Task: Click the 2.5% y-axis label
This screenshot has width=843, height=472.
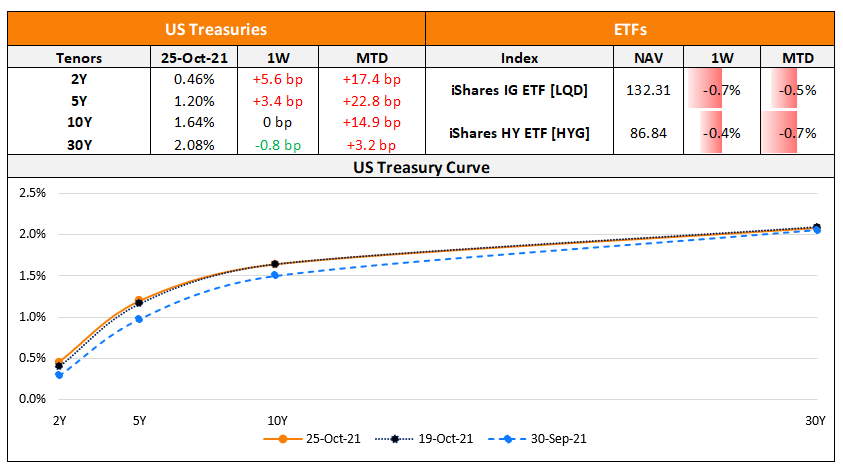Action: [34, 193]
